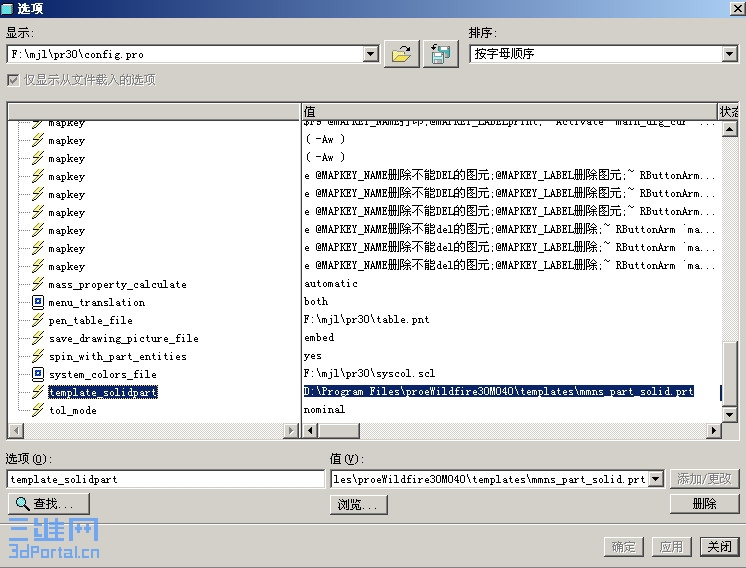746x568 pixels.
Task: Select the mass_property_calculate option
Action: [x=117, y=284]
